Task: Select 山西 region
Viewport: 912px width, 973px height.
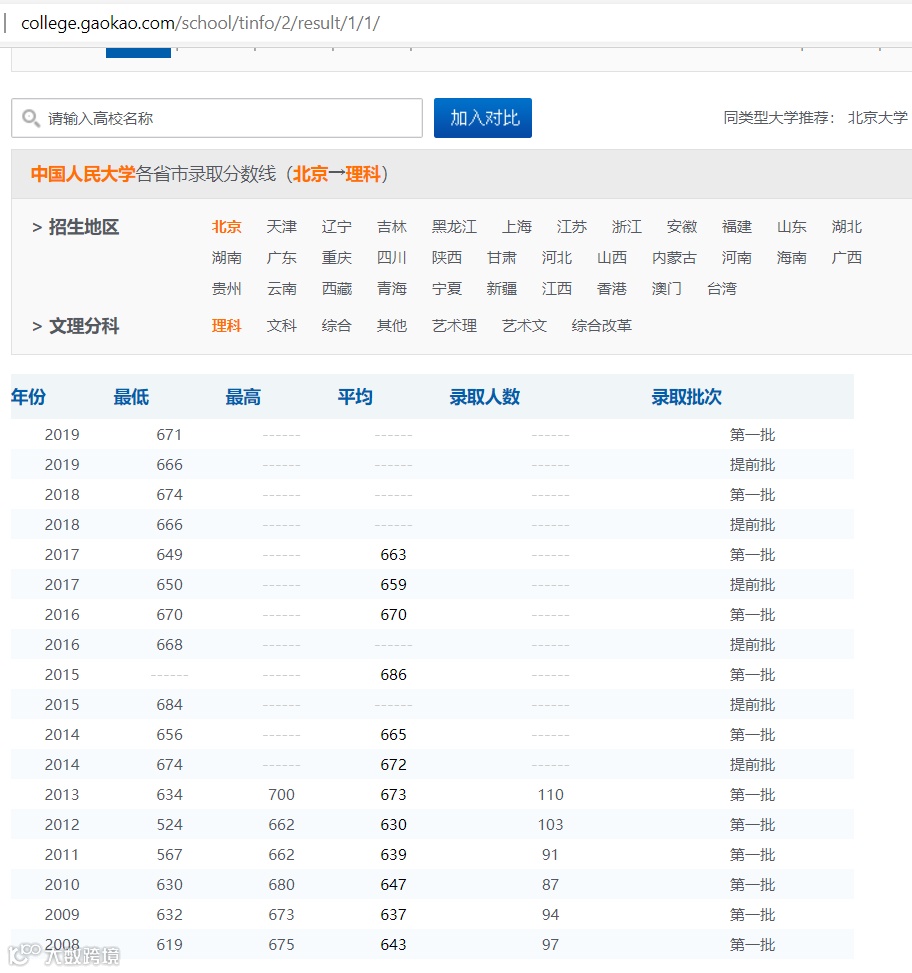Action: (x=612, y=258)
